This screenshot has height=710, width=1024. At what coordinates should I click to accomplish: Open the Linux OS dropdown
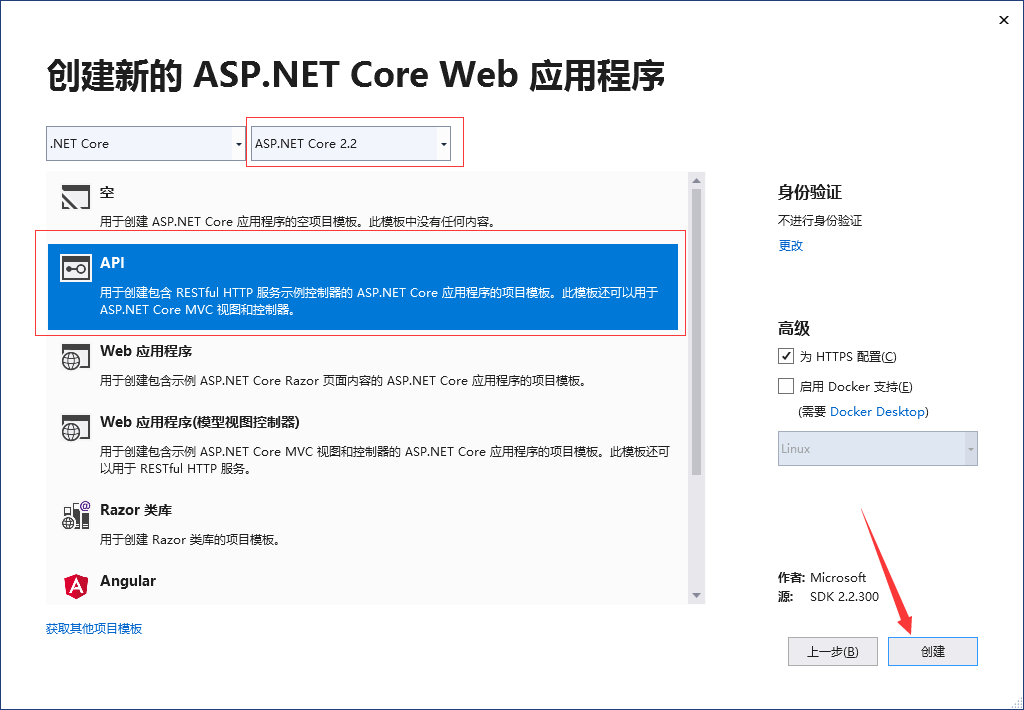coord(878,449)
